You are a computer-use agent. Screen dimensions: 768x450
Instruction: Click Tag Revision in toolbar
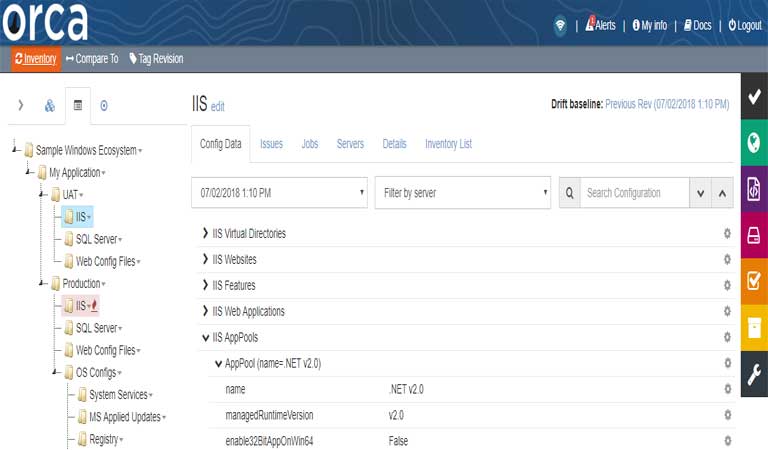(x=156, y=59)
